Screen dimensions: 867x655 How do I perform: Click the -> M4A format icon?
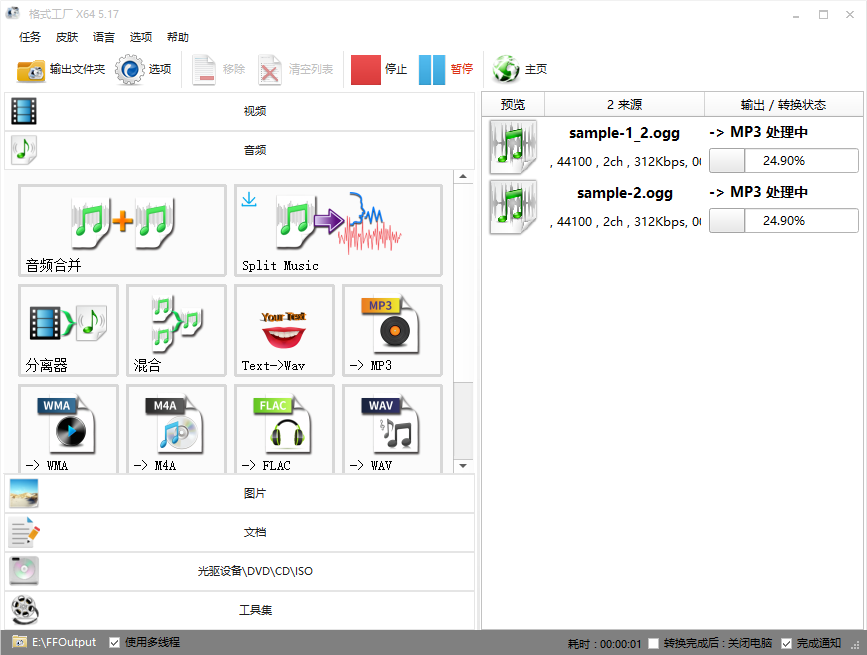coord(176,428)
